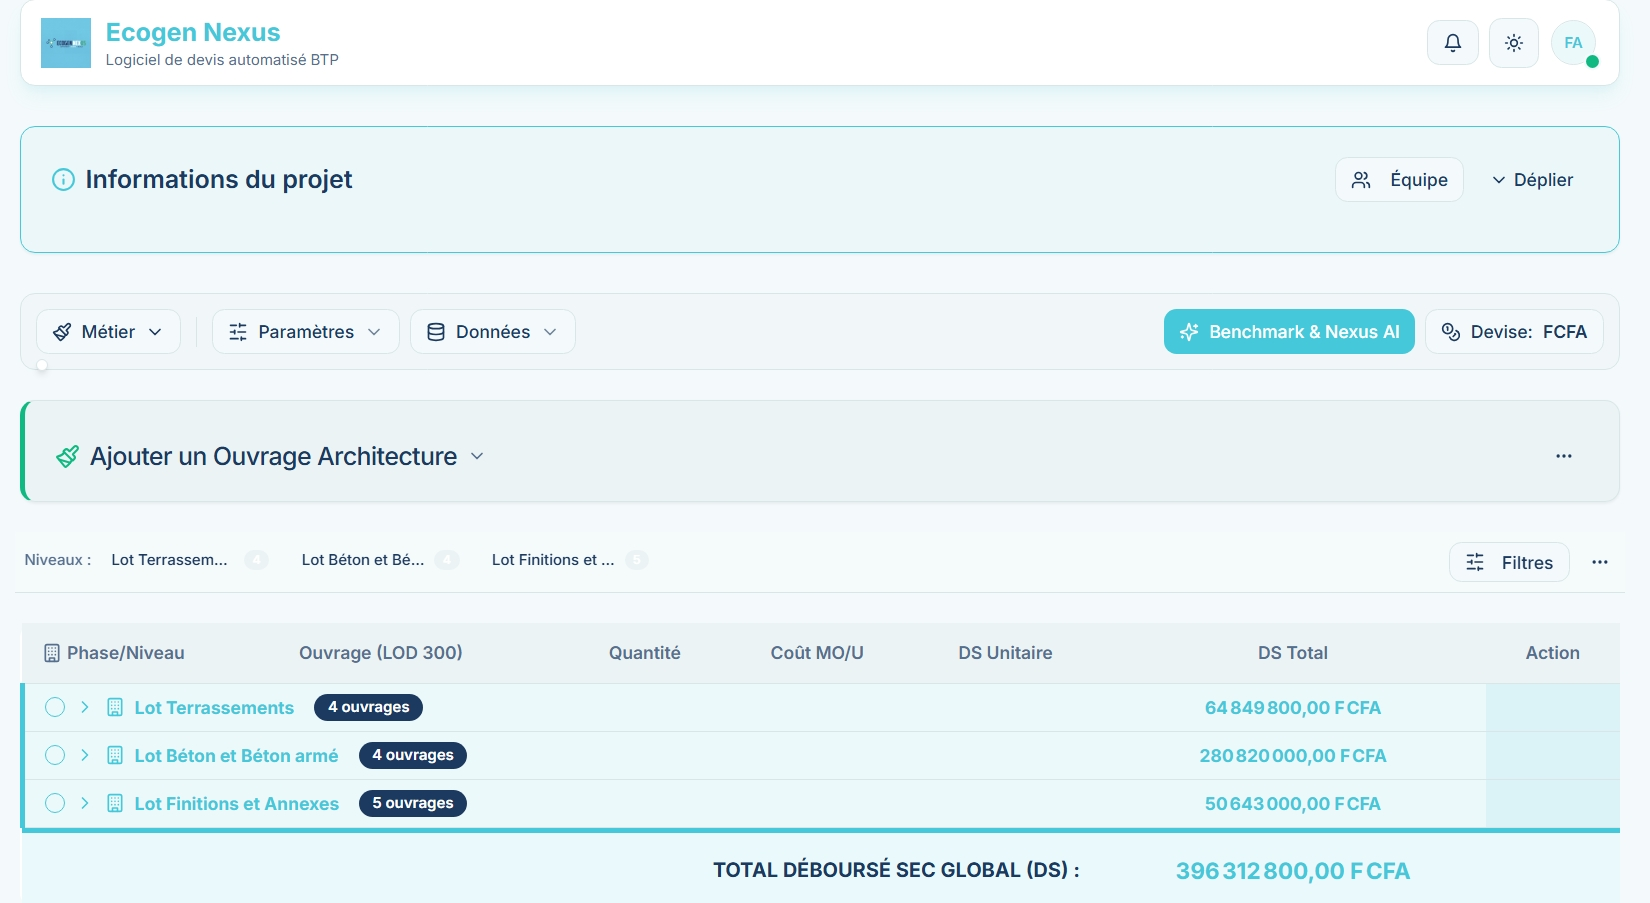Select Lot Finitions et ... level filter tab
The image size is (1650, 903).
tap(553, 560)
